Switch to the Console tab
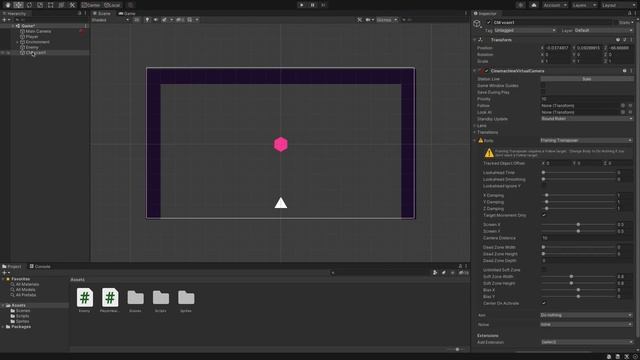 point(40,266)
